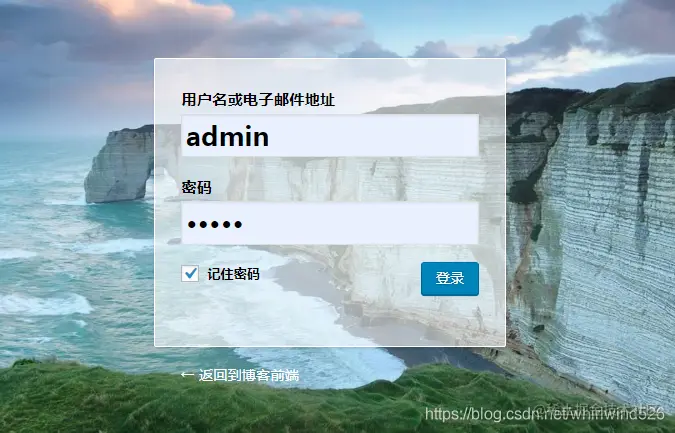Focus the username field containing admin
This screenshot has height=433, width=675.
pos(330,136)
